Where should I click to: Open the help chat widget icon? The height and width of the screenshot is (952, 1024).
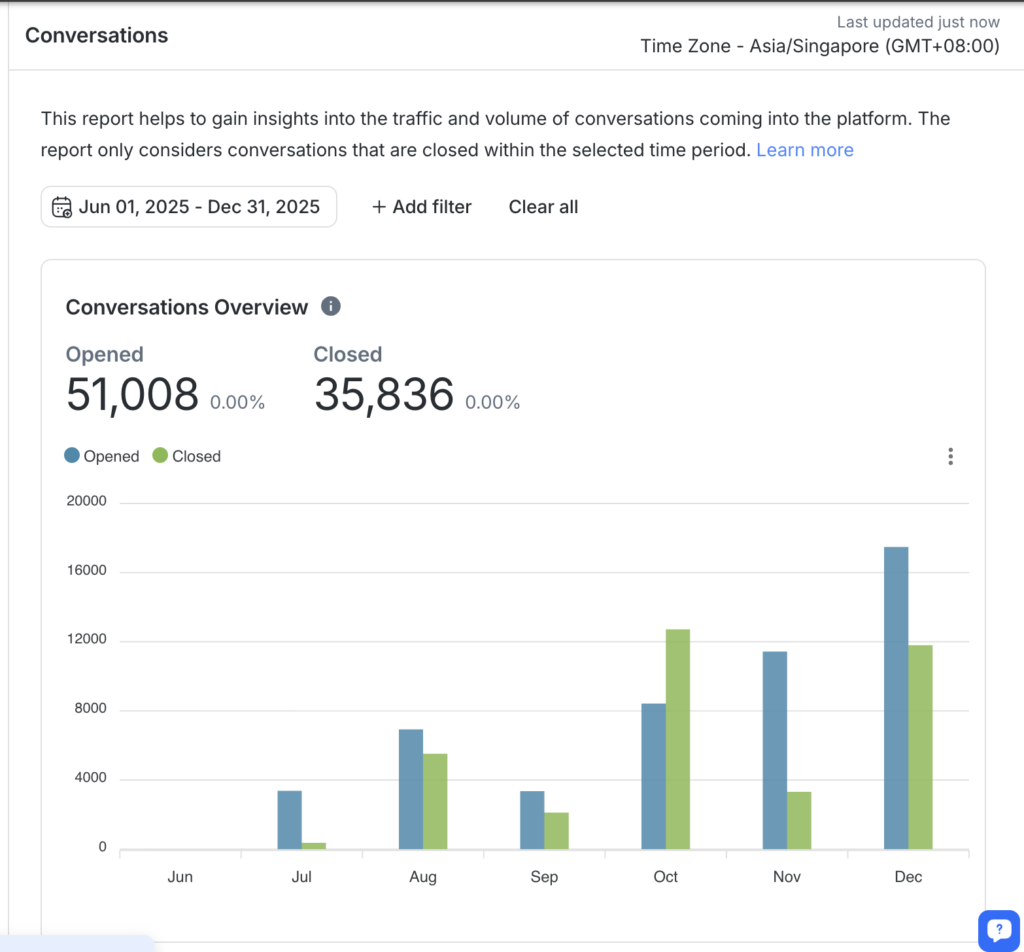998,931
